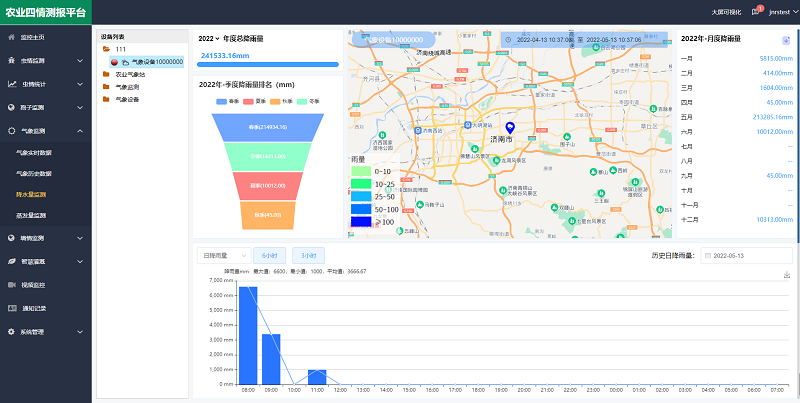Open the 气象实时数据 submenu item
Viewport: 800px width, 403px height.
pyautogui.click(x=34, y=152)
